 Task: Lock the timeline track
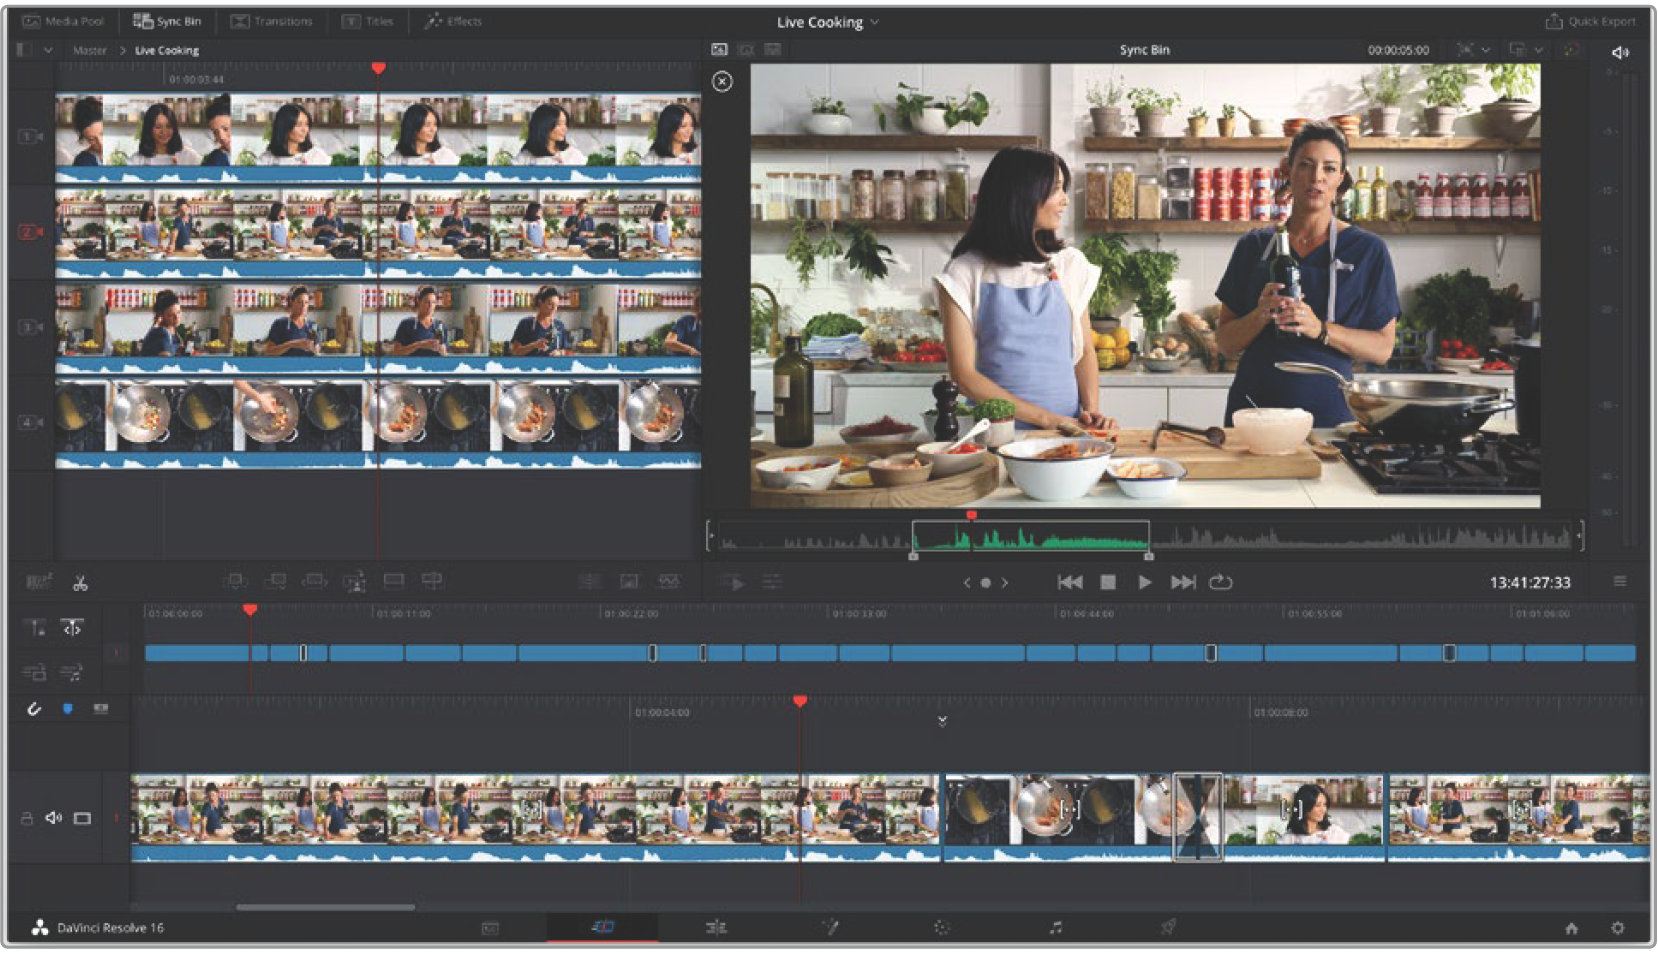[x=27, y=818]
